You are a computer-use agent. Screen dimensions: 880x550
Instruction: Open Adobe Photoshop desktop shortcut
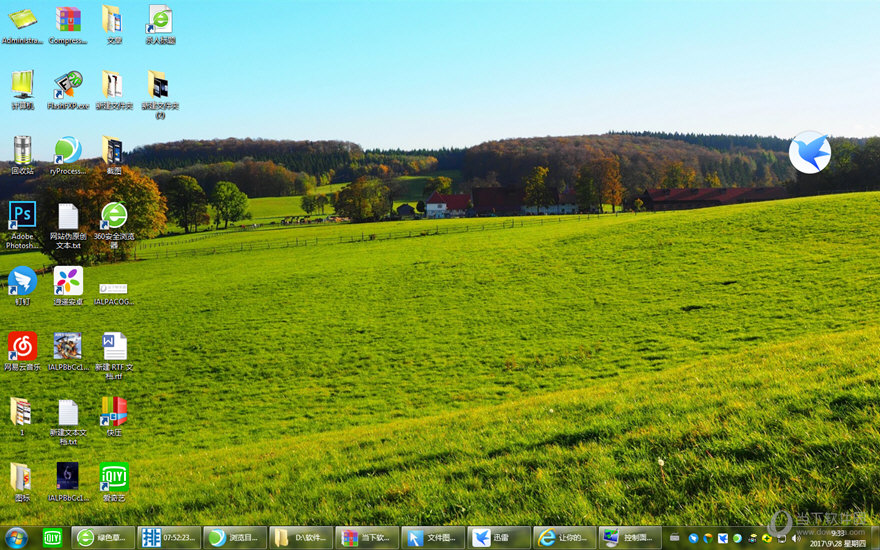(x=22, y=215)
